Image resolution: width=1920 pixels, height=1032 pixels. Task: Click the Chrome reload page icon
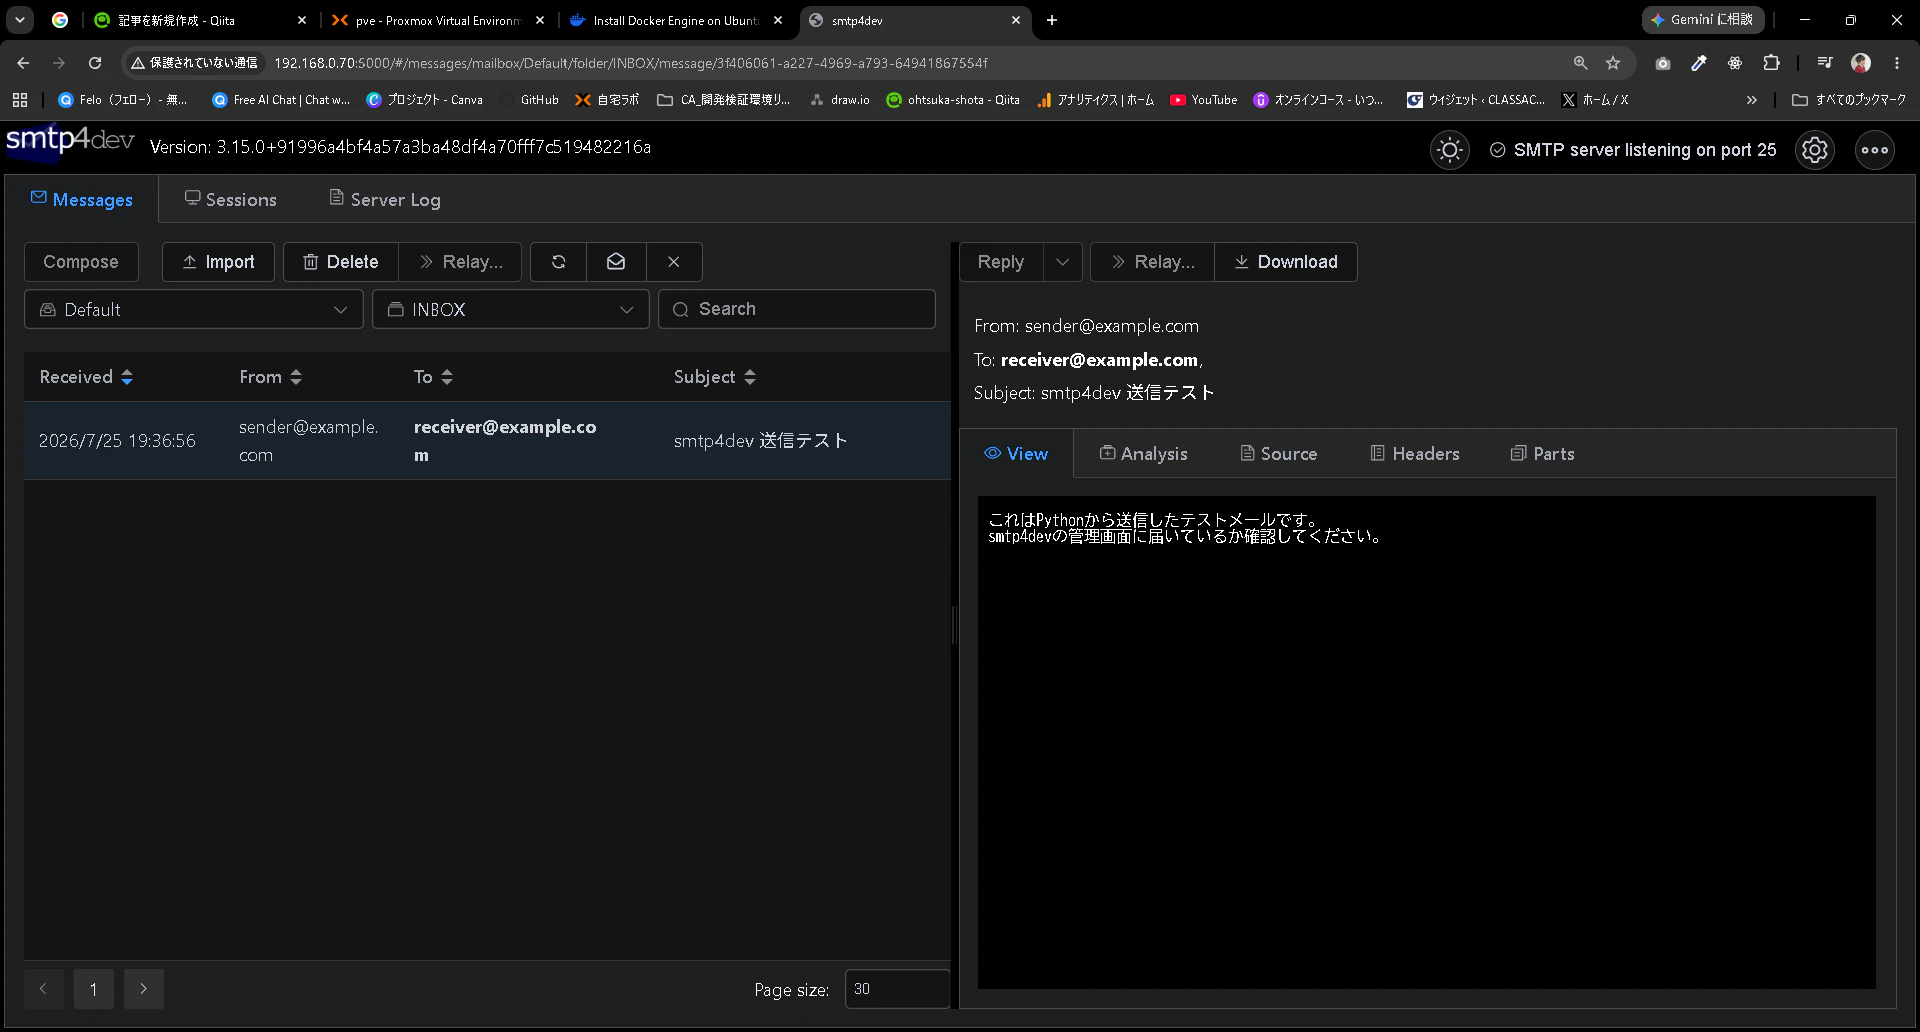click(95, 63)
